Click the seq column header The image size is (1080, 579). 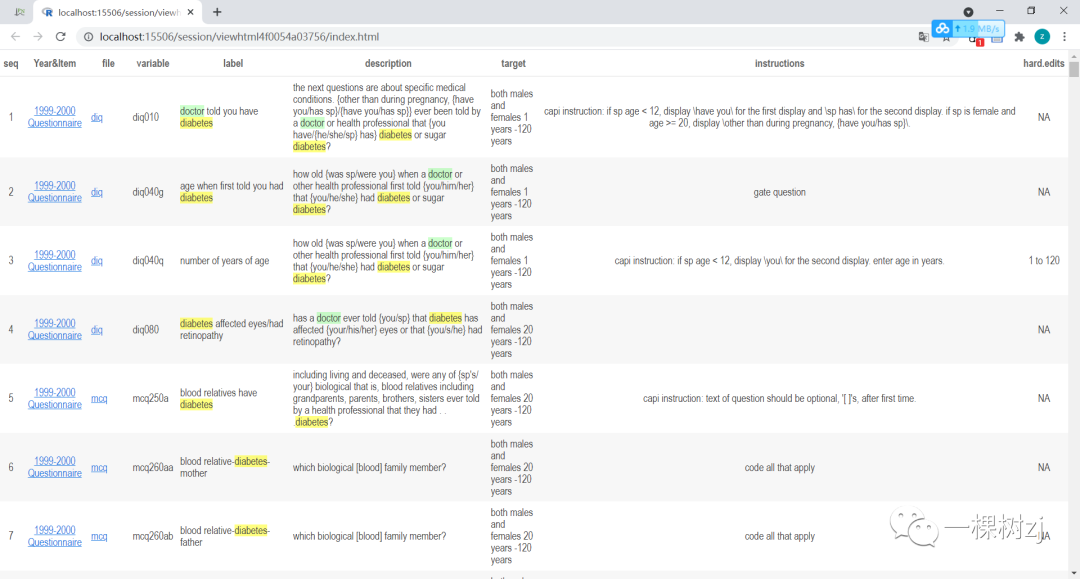click(11, 63)
